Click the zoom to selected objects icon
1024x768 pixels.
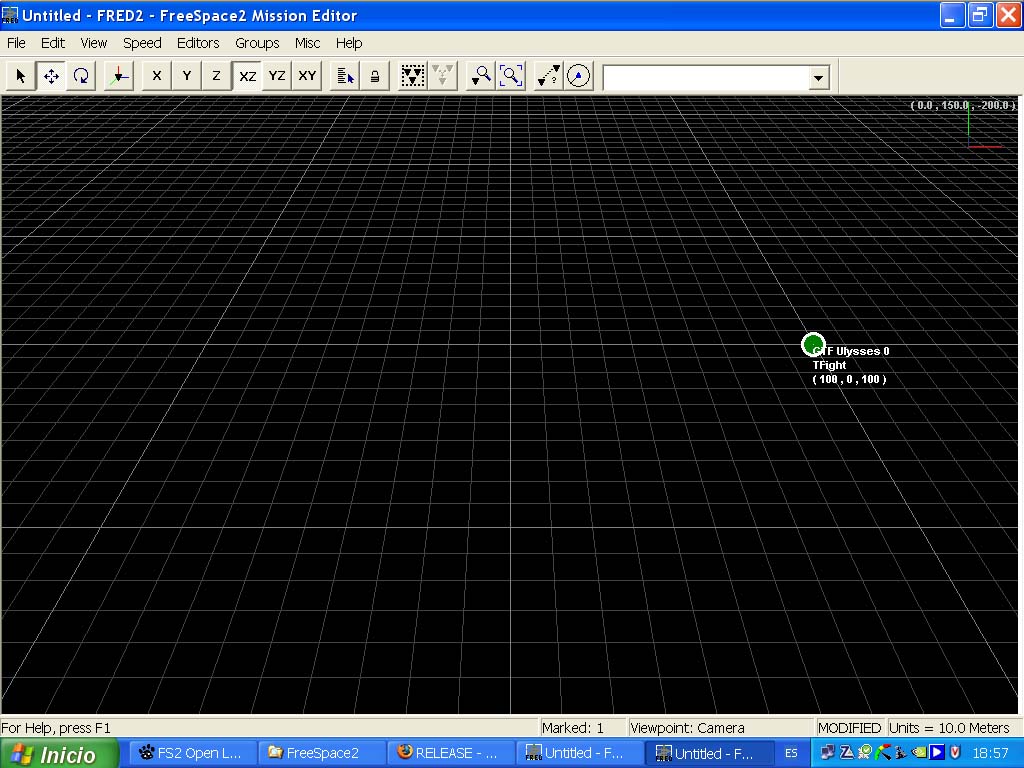481,76
